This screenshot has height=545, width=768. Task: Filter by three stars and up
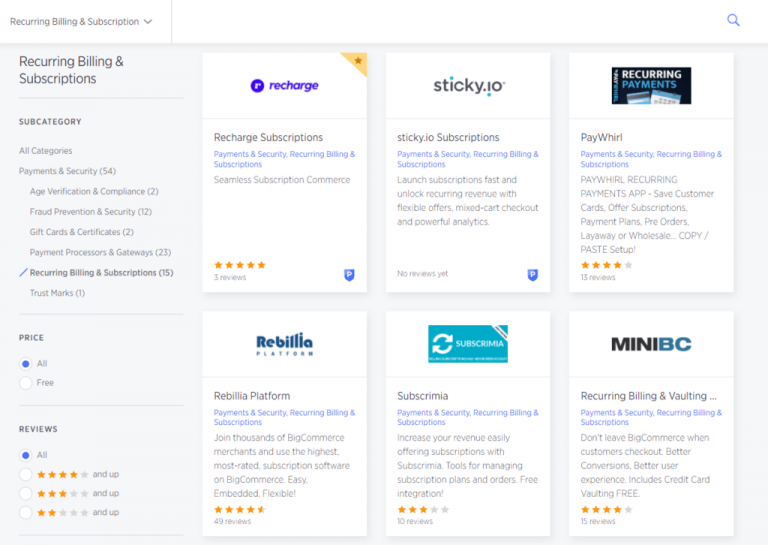tap(25, 494)
